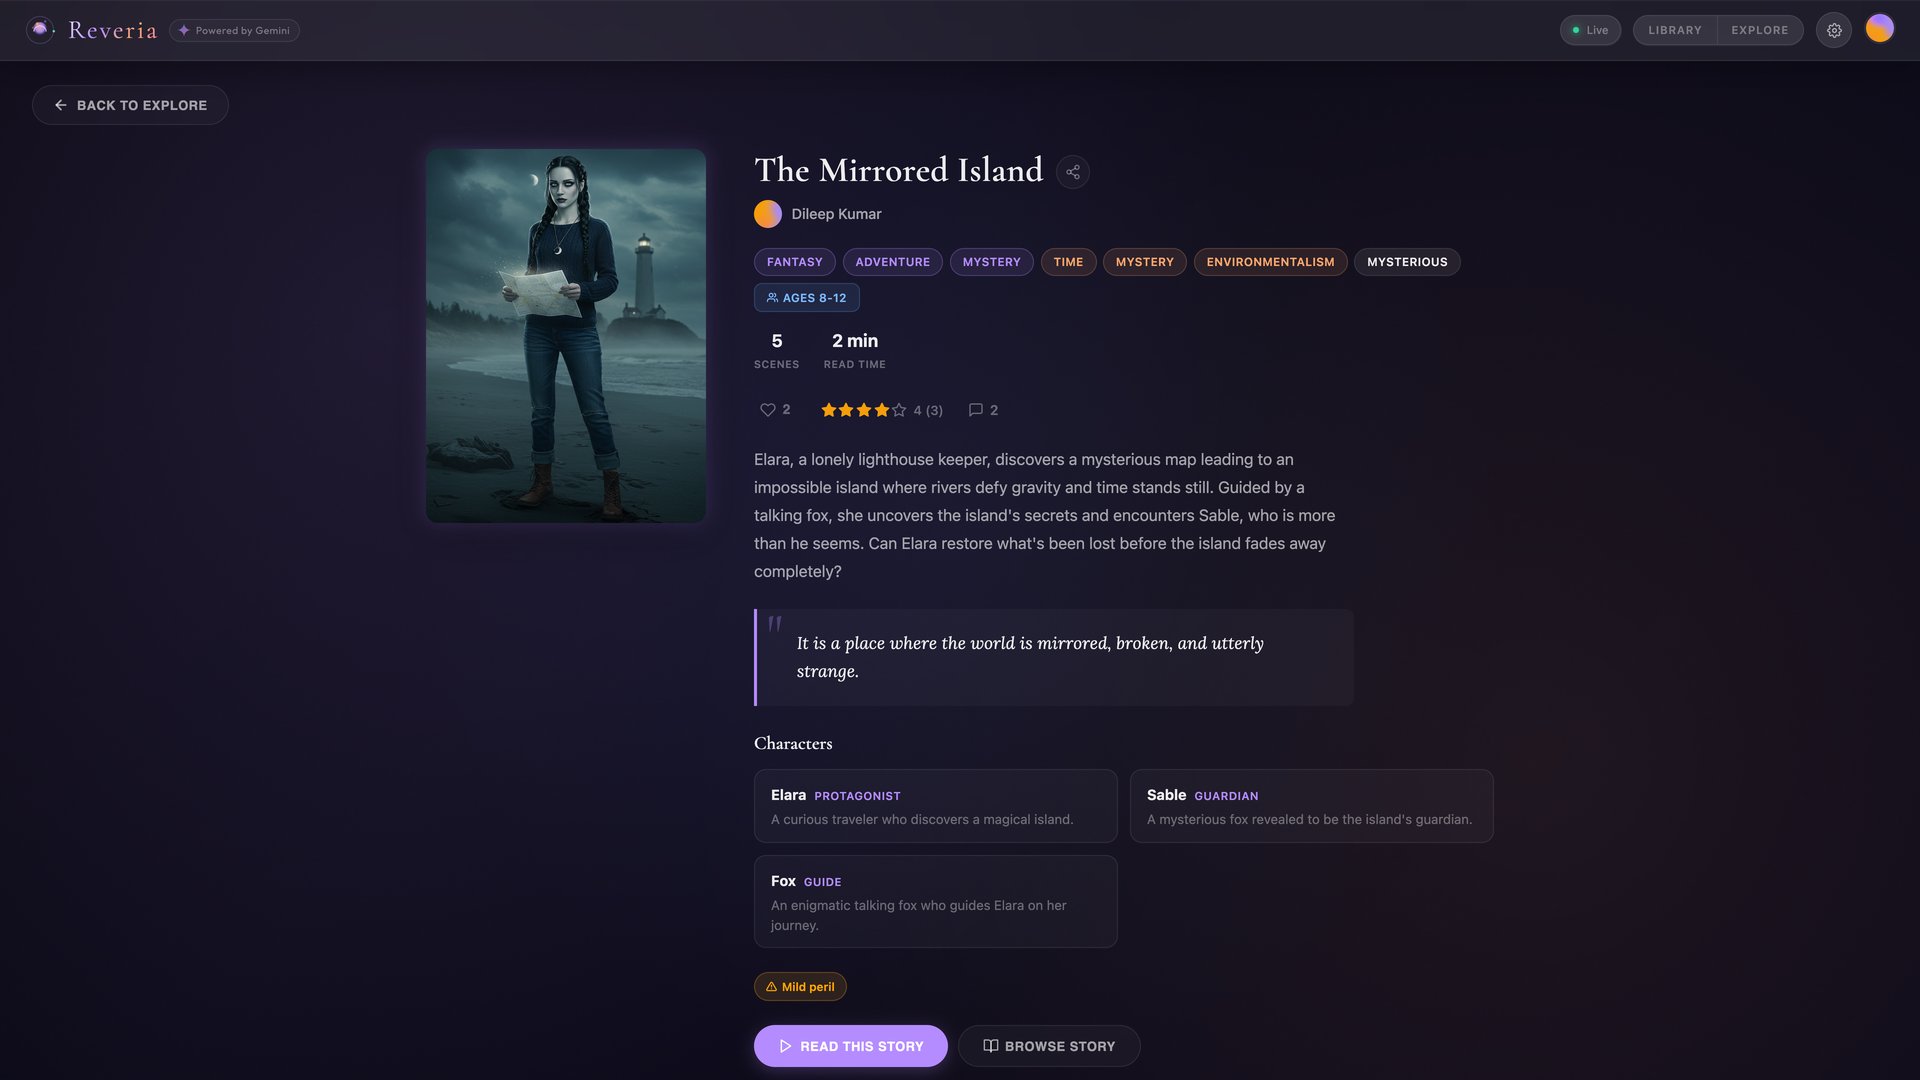This screenshot has height=1080, width=1920.
Task: Open the Sable guardian character card
Action: 1312,806
